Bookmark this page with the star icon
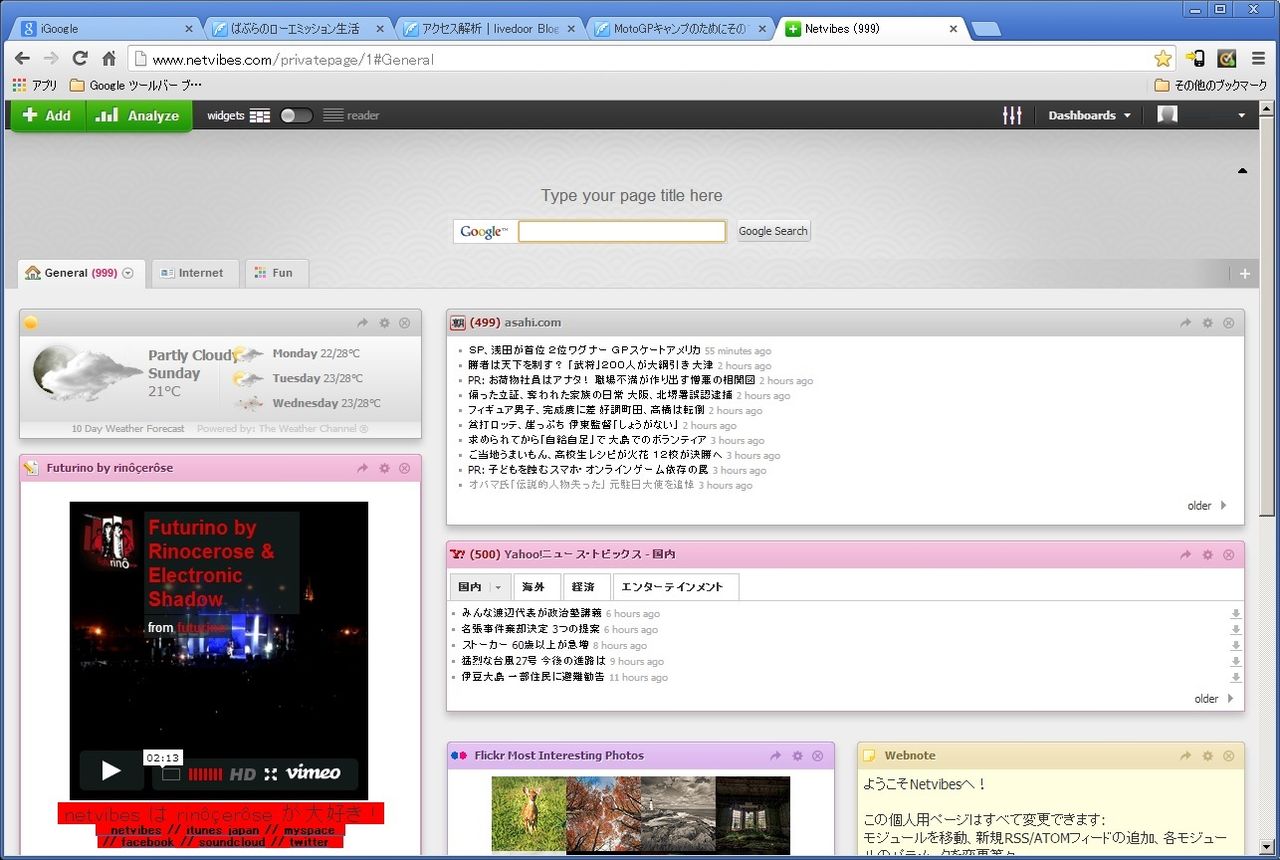The height and width of the screenshot is (860, 1280). point(1163,59)
